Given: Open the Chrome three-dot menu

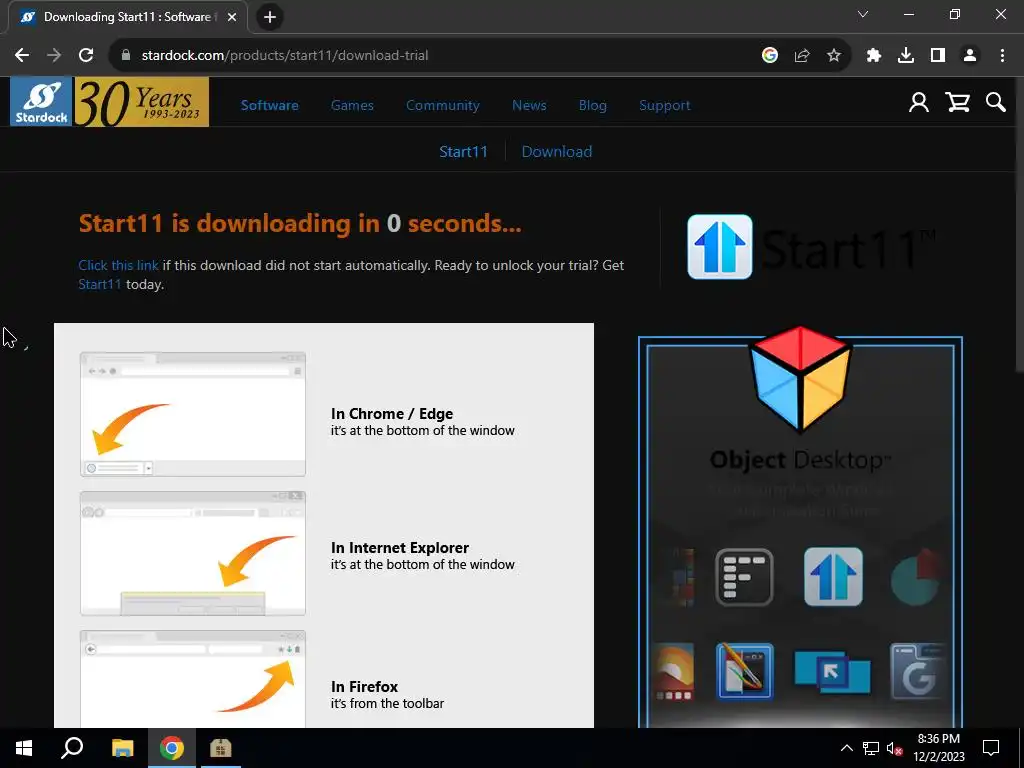Looking at the screenshot, I should [x=1002, y=56].
